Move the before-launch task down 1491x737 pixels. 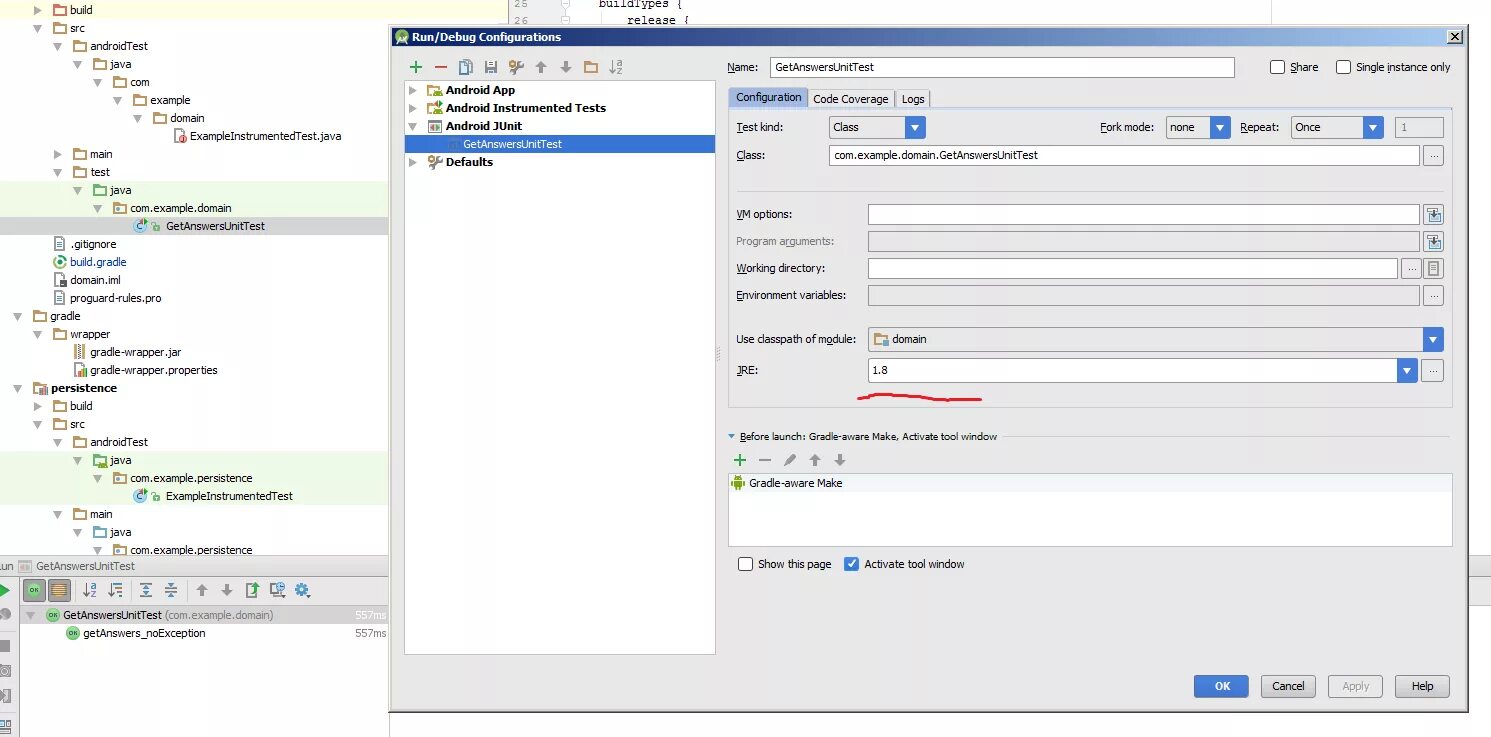[840, 460]
